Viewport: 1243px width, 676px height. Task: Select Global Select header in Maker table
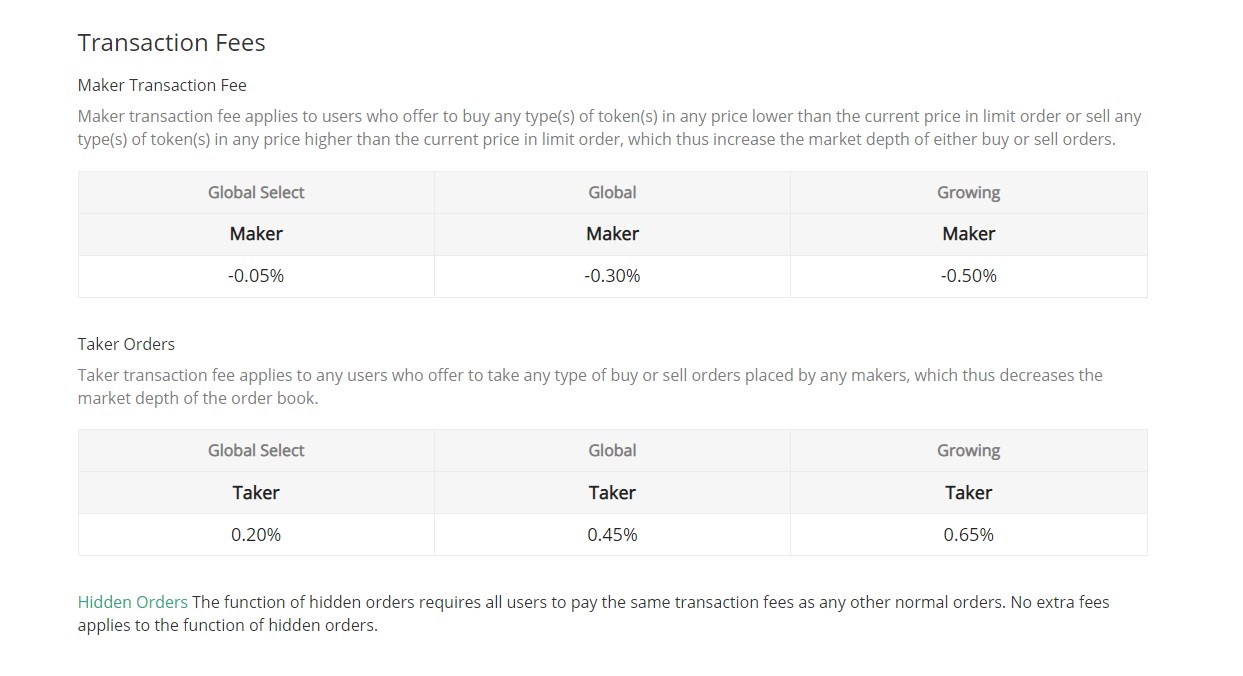[x=256, y=192]
